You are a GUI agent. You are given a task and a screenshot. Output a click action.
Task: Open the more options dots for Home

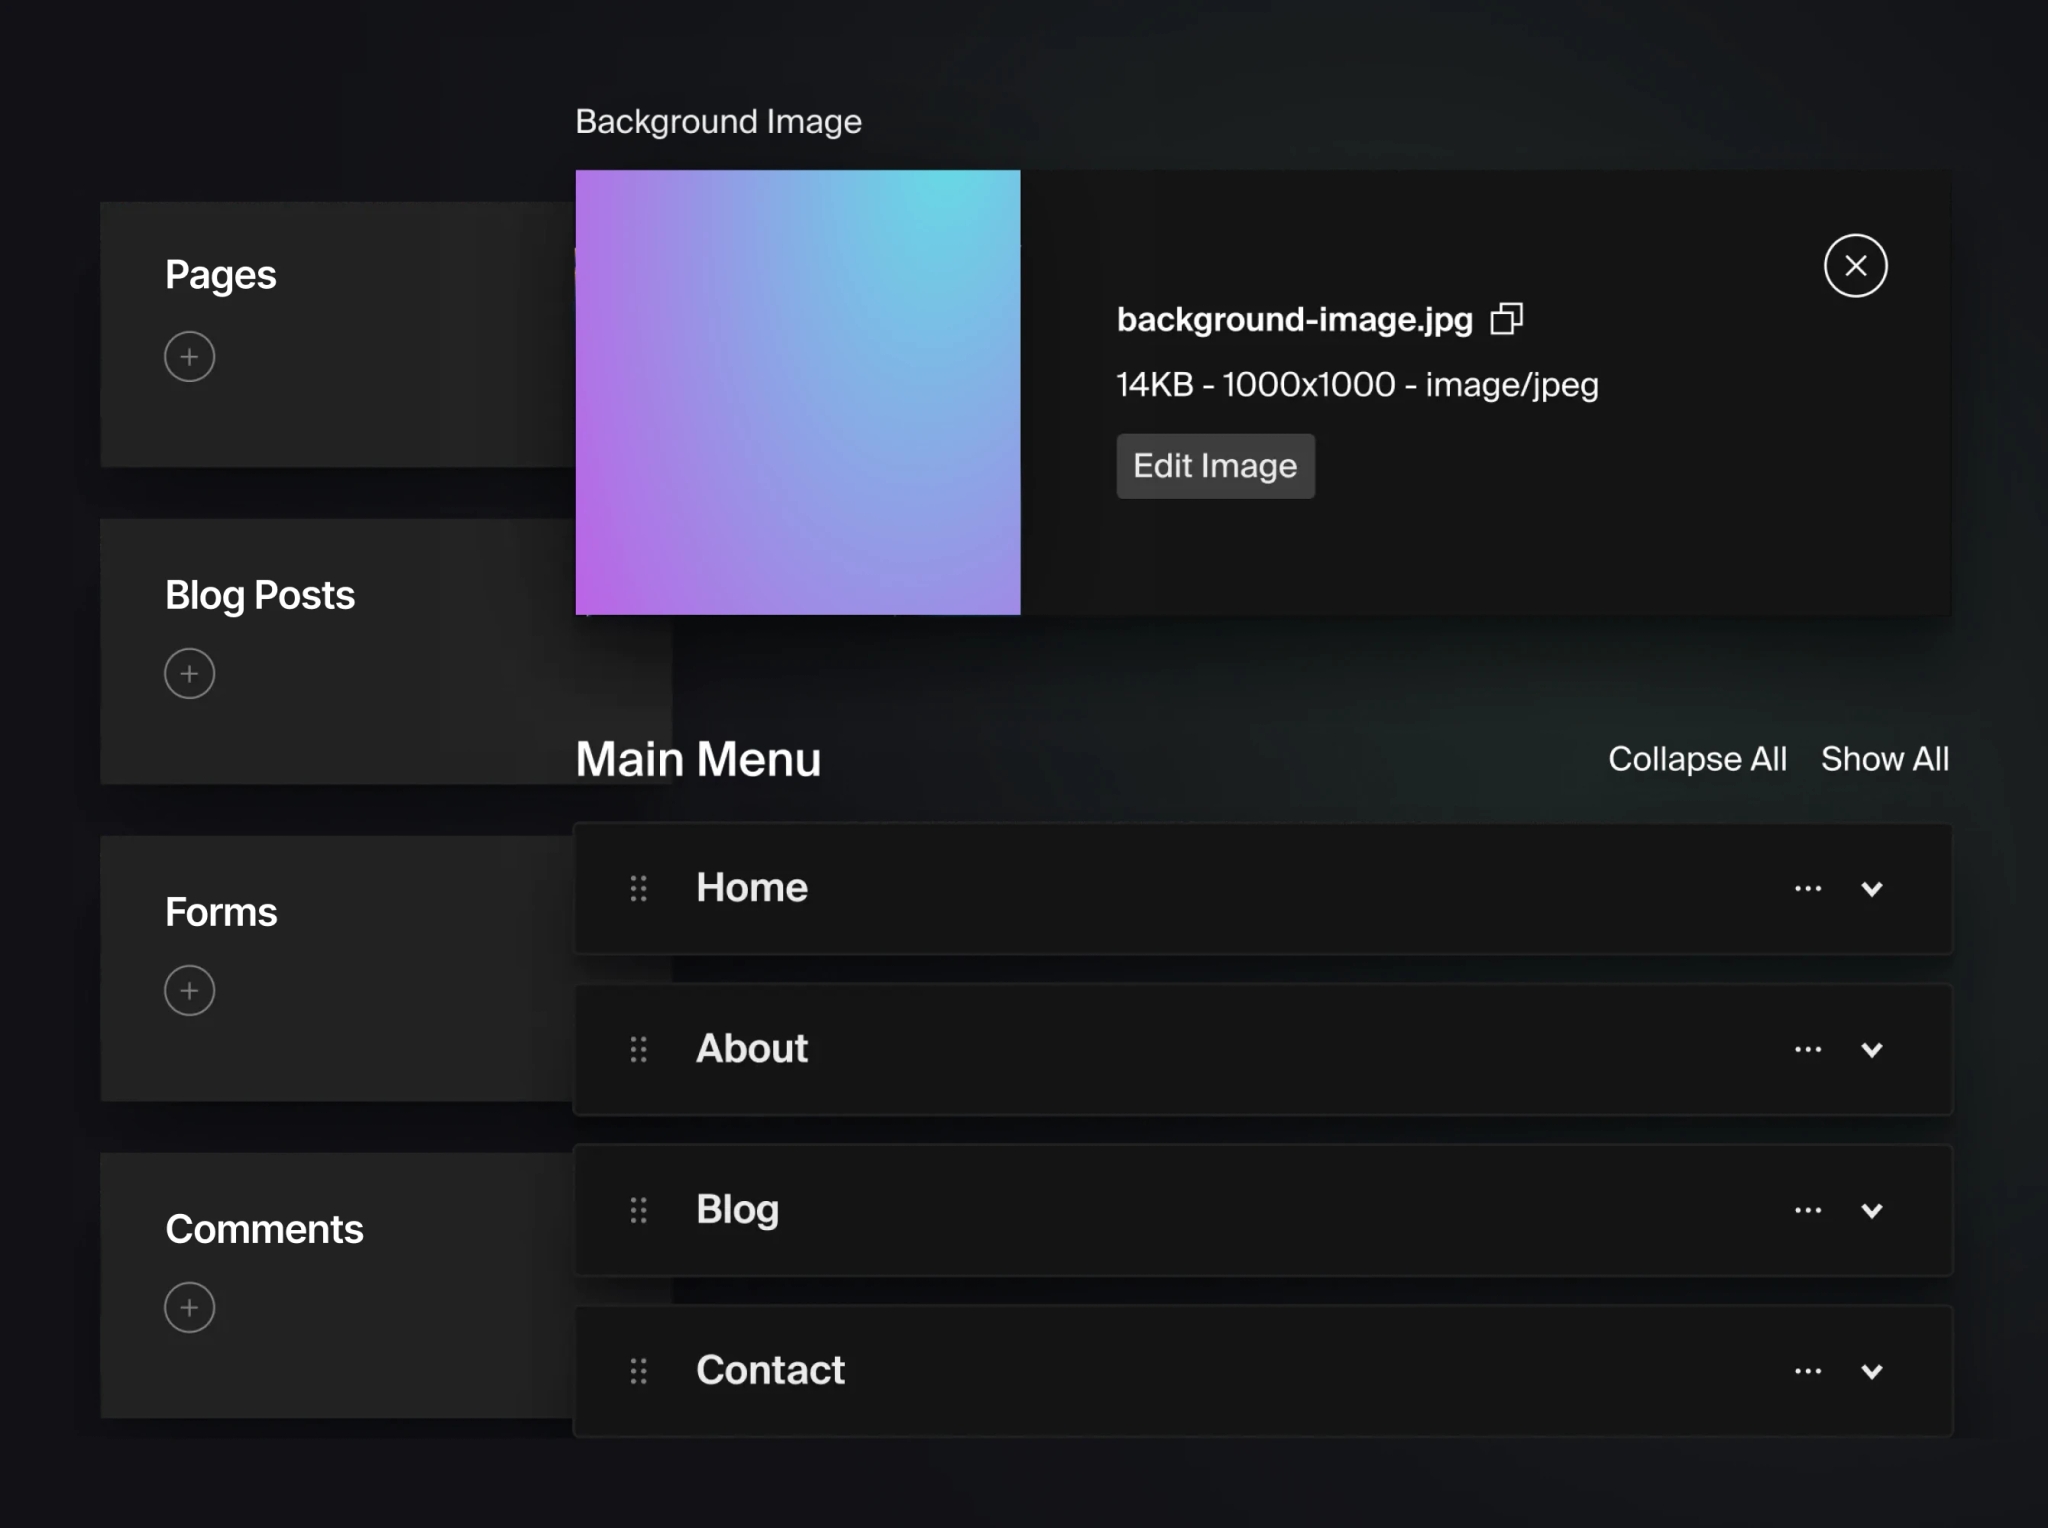pyautogui.click(x=1808, y=889)
